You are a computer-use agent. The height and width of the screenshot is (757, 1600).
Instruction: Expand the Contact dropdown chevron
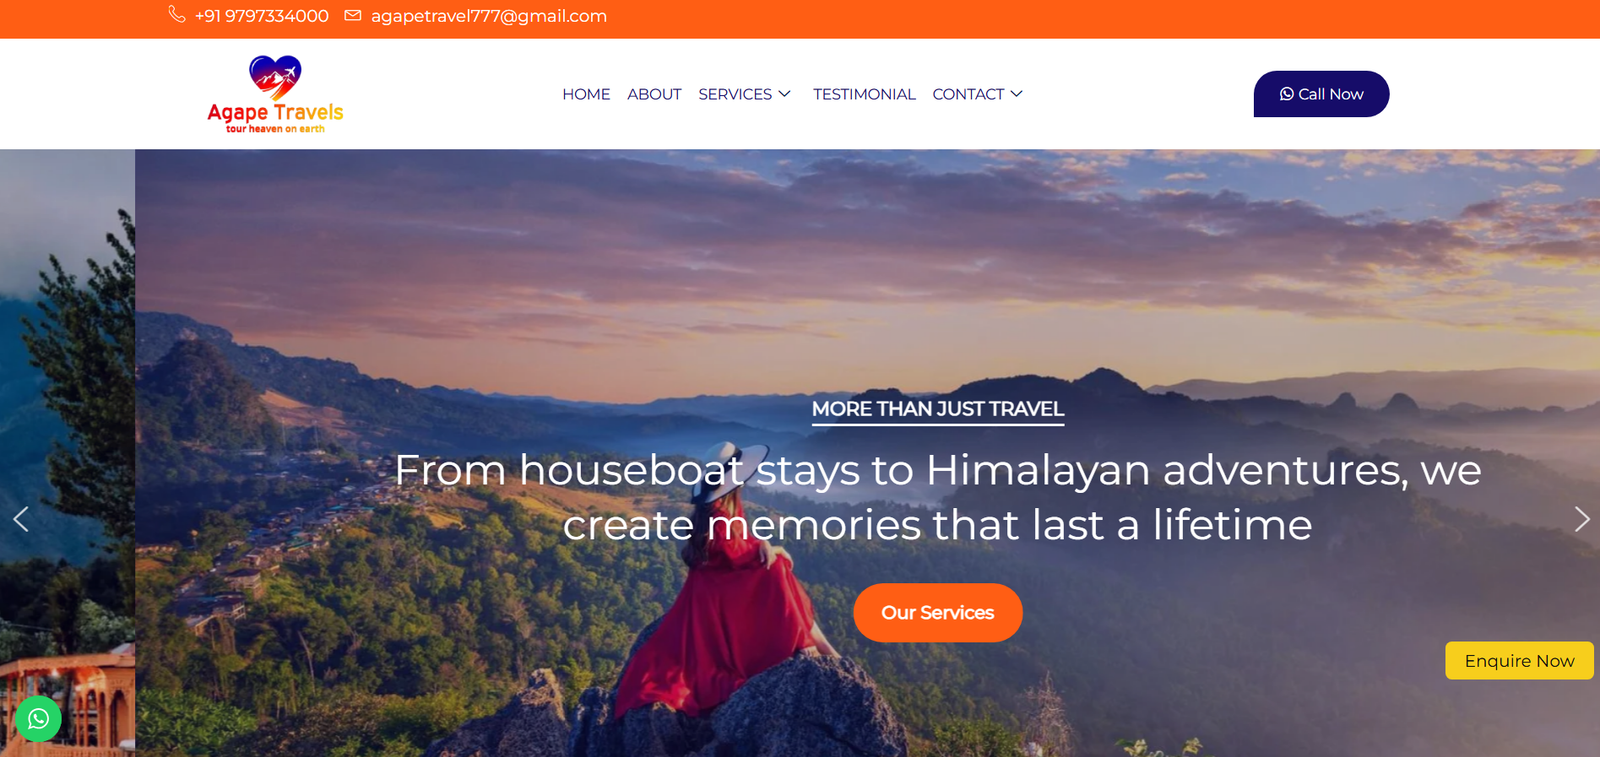(1017, 94)
